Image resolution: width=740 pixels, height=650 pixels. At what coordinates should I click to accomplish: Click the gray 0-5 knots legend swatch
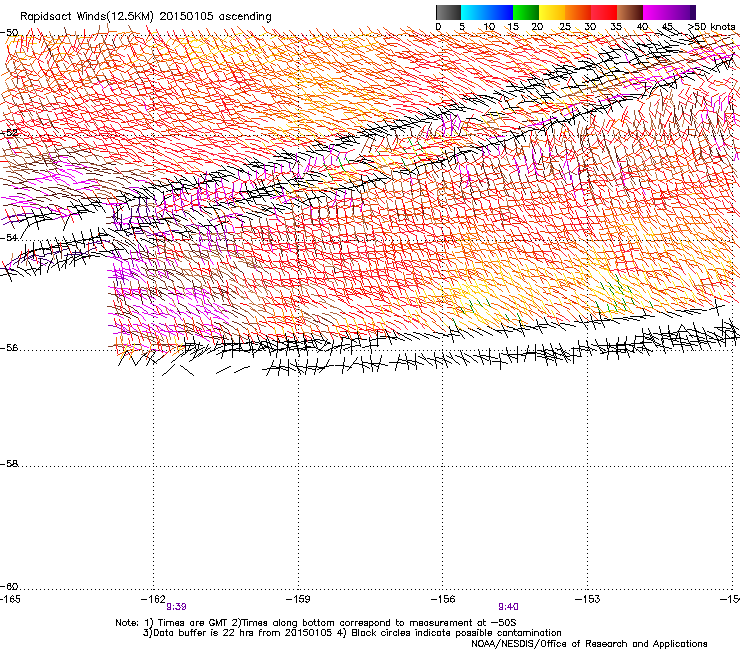[448, 12]
